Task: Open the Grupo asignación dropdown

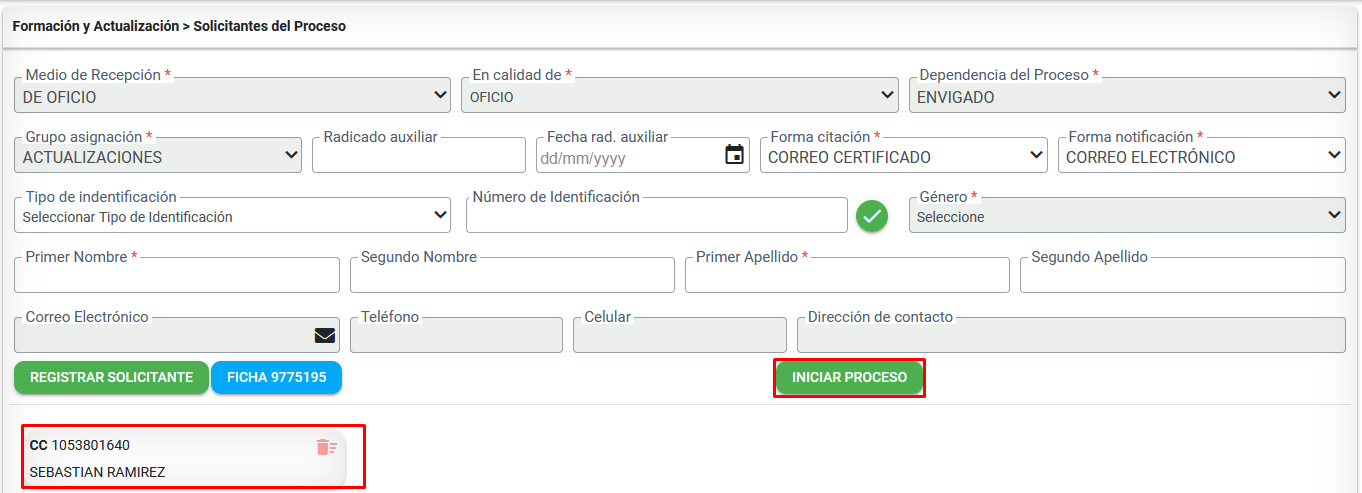Action: click(x=158, y=155)
